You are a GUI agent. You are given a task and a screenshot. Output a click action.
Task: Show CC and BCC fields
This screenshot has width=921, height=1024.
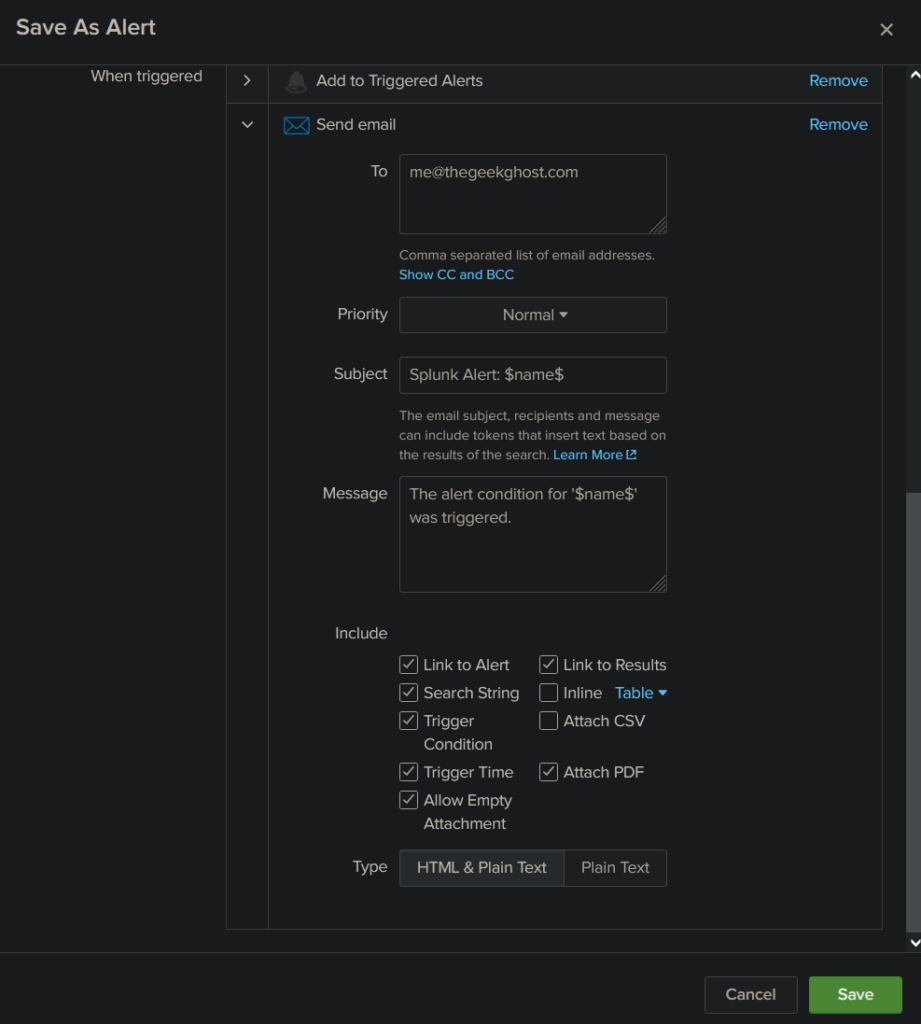pyautogui.click(x=456, y=274)
